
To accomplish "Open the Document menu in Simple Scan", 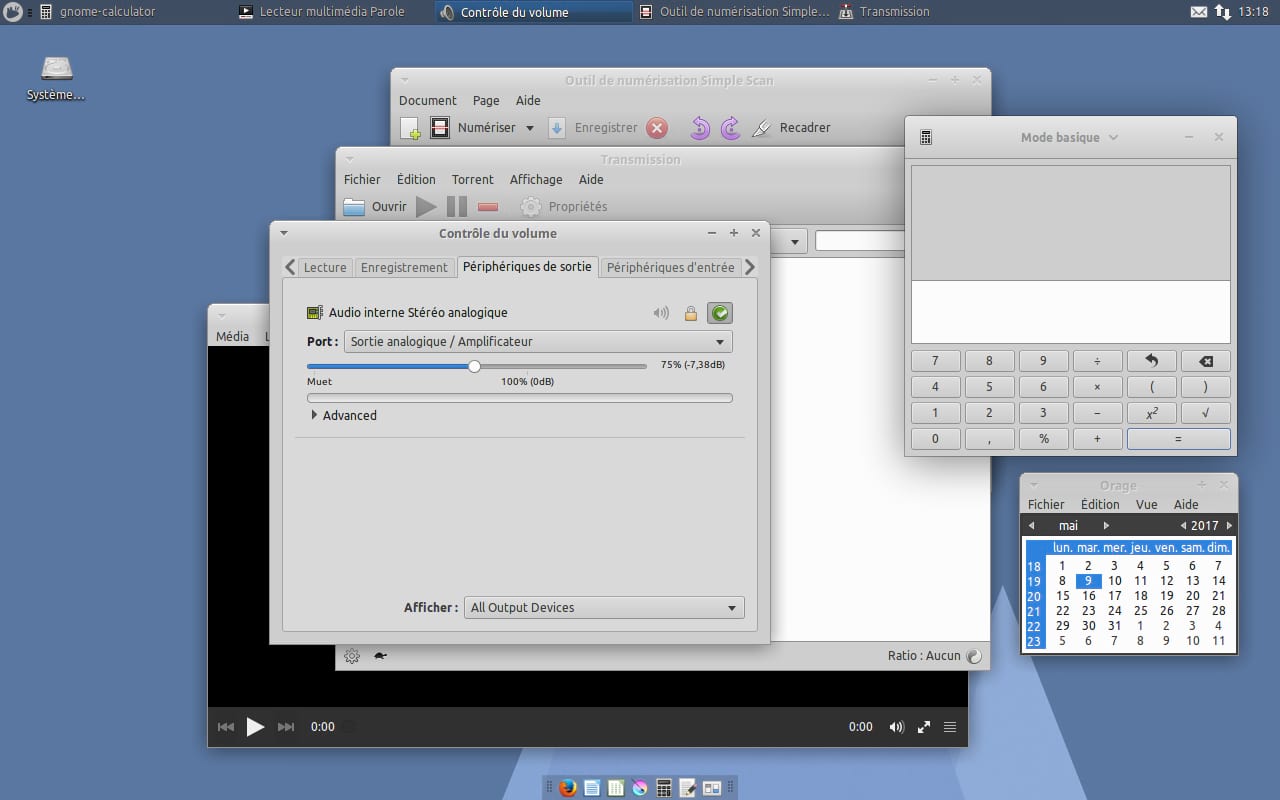I will [x=428, y=100].
